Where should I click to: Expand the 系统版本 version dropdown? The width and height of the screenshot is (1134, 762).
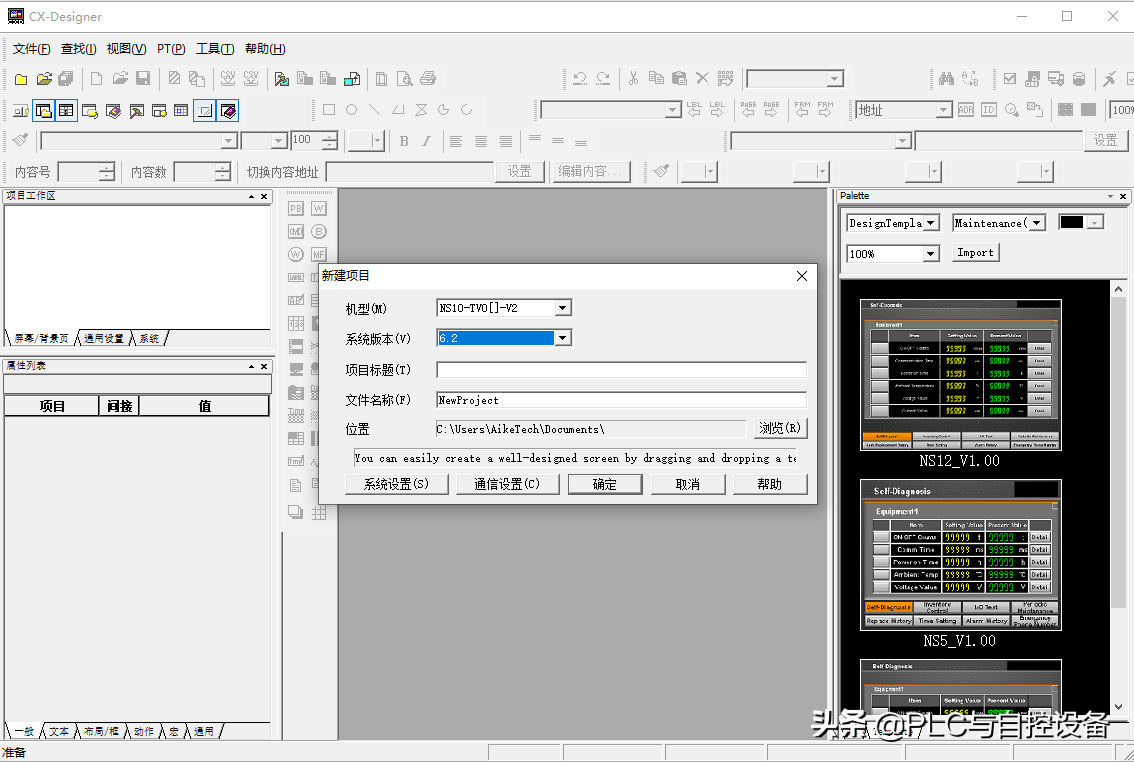pos(563,338)
